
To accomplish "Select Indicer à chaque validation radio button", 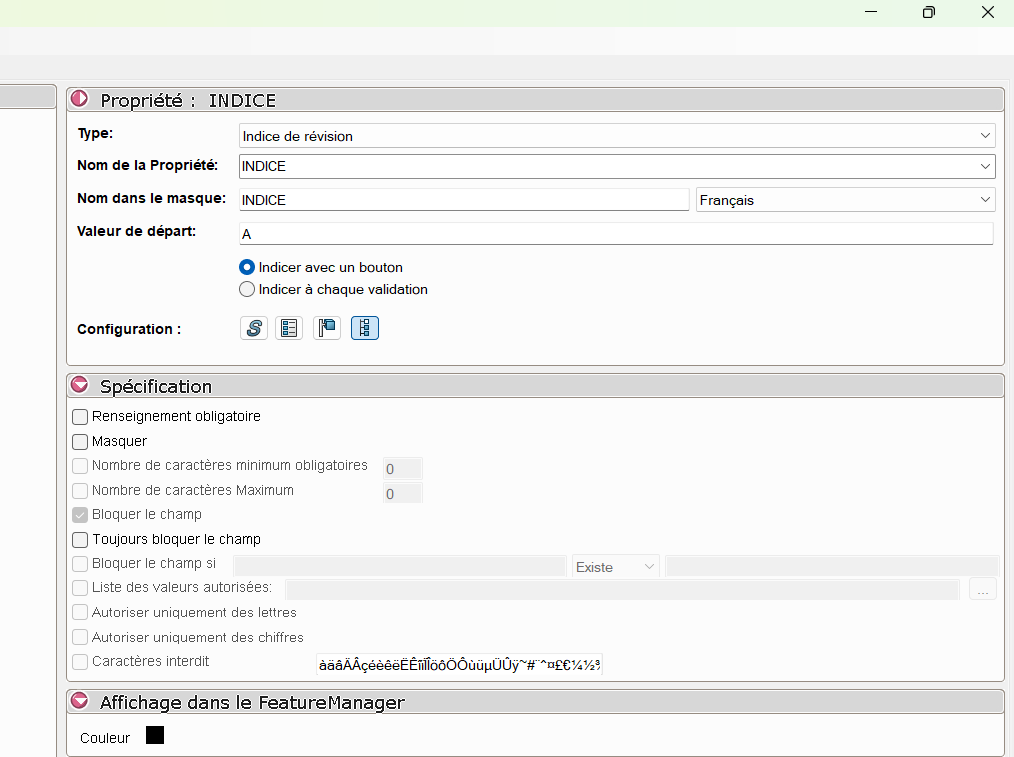I will coord(247,289).
